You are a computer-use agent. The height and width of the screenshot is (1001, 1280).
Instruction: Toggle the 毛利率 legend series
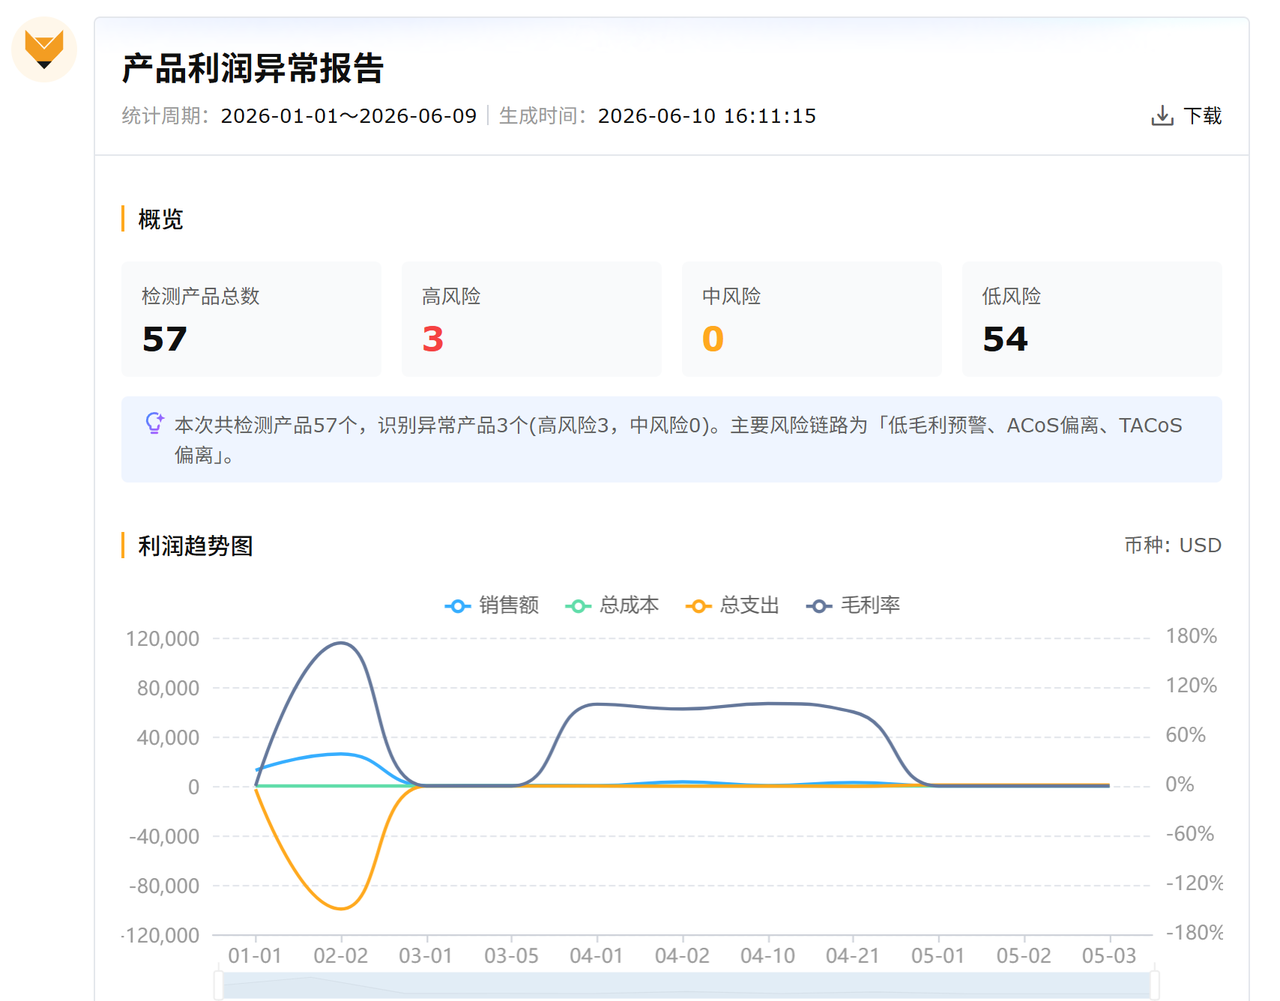pyautogui.click(x=853, y=605)
